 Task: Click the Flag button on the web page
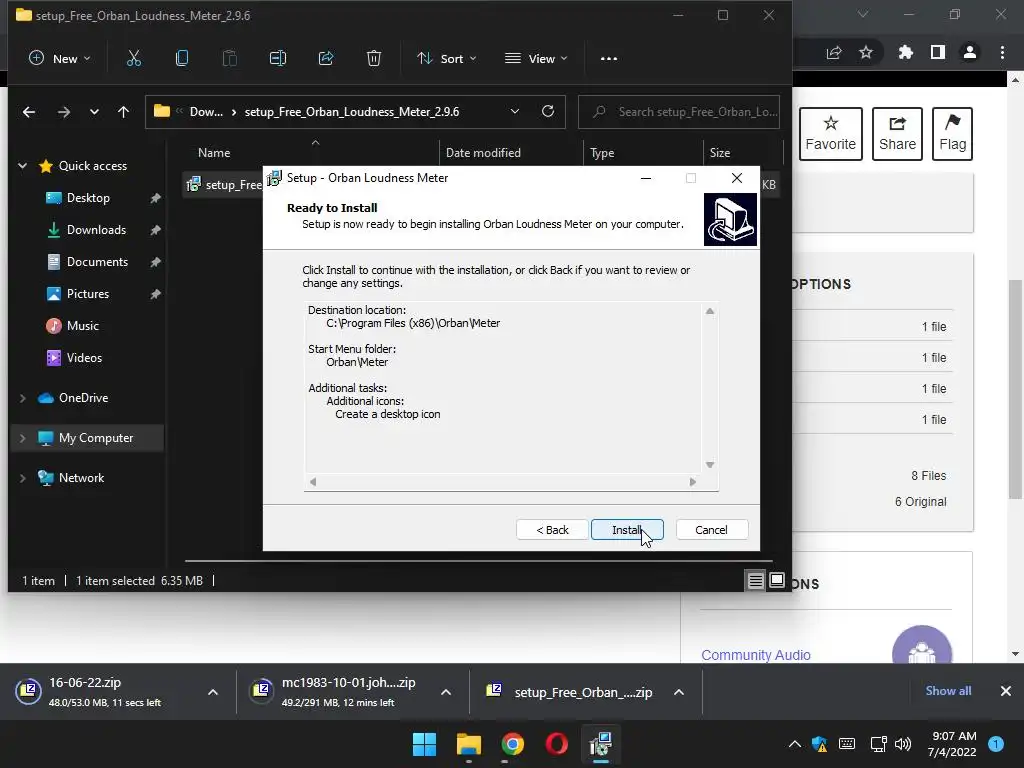tap(952, 134)
